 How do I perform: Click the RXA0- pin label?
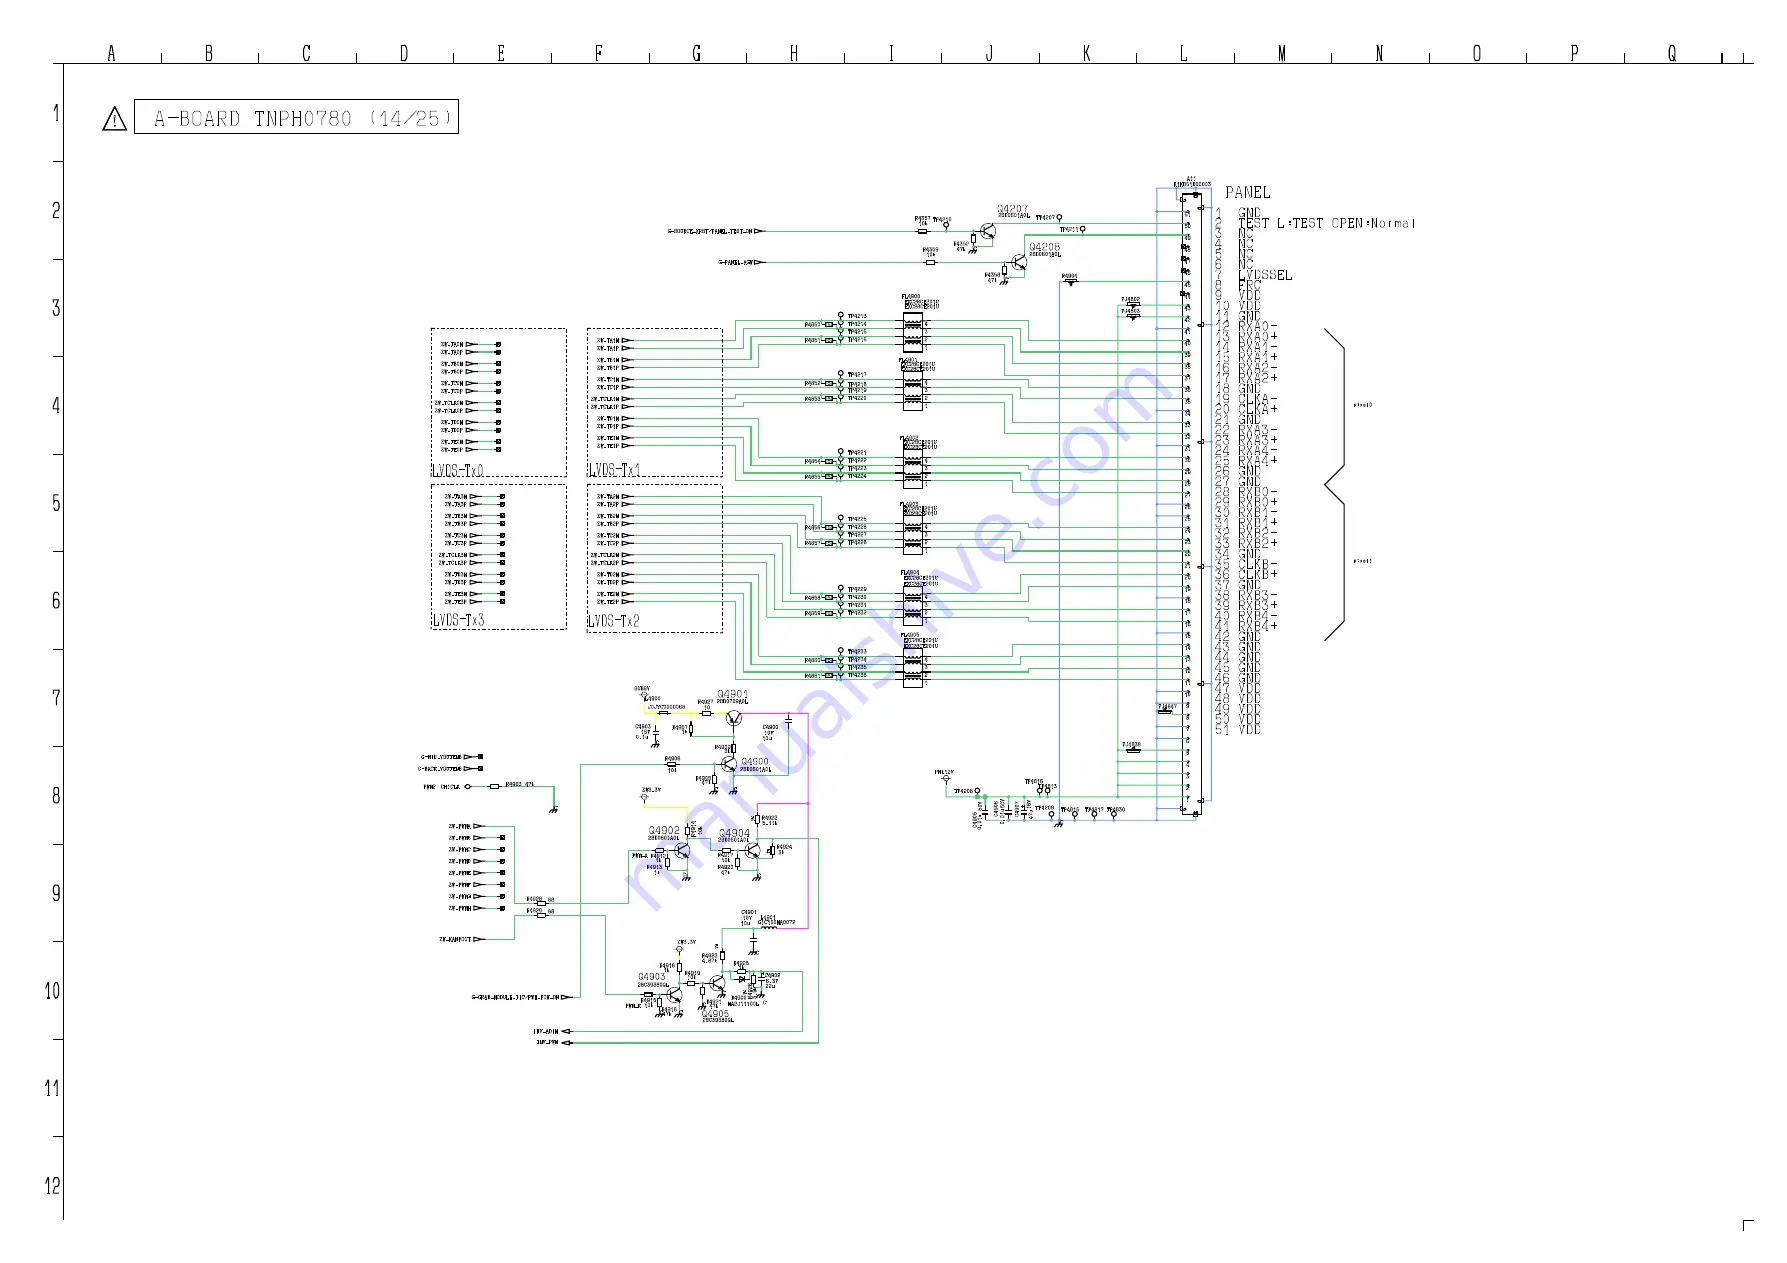1257,326
